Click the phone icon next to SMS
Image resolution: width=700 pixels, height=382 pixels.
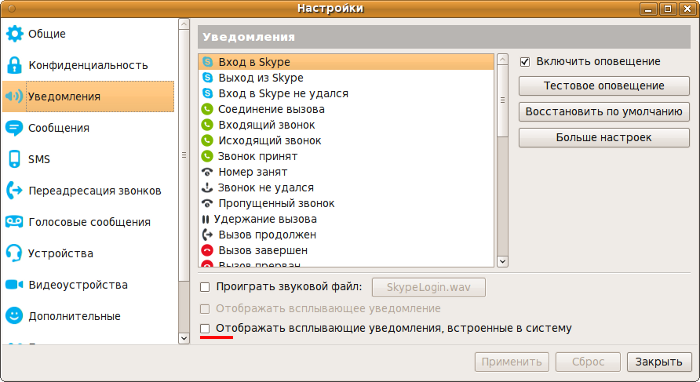coord(14,159)
